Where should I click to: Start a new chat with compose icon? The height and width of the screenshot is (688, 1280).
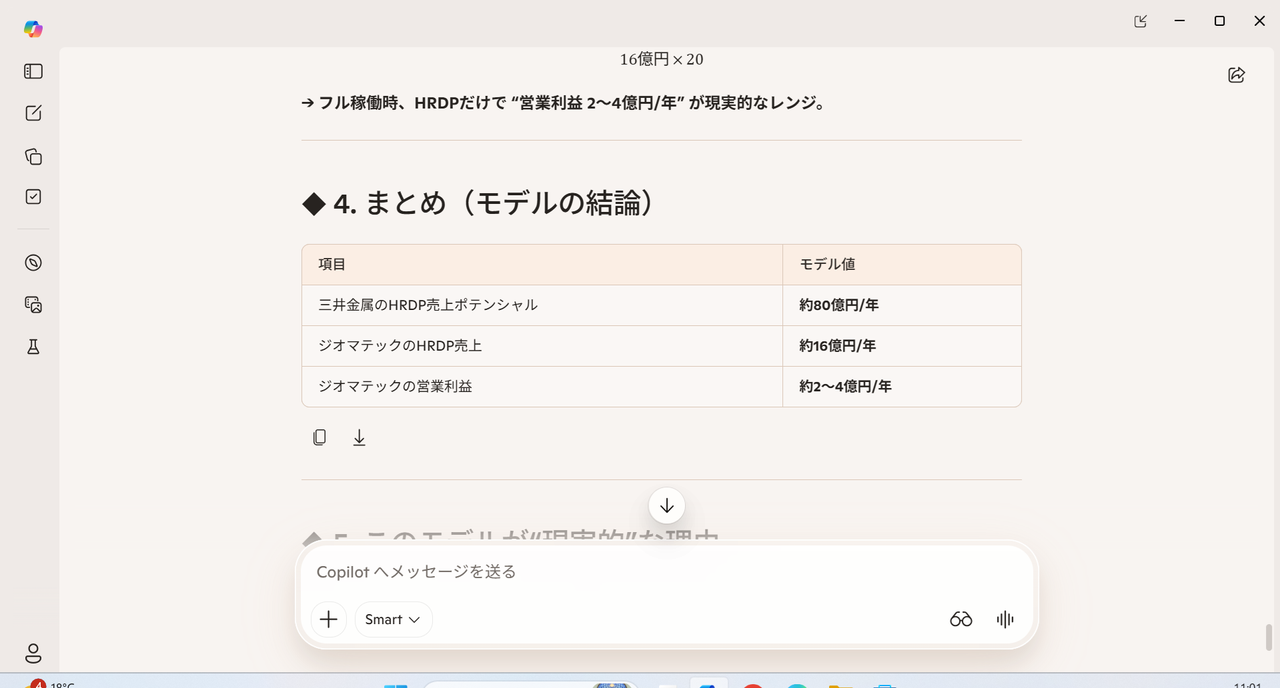(33, 113)
